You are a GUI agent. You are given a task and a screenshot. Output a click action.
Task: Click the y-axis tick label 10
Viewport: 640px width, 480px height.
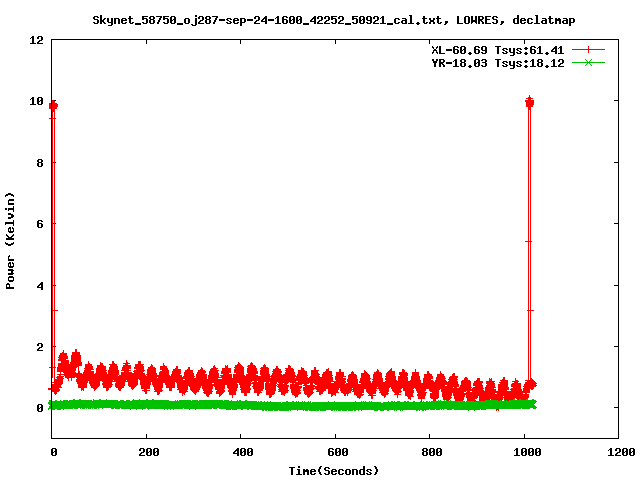pyautogui.click(x=36, y=101)
